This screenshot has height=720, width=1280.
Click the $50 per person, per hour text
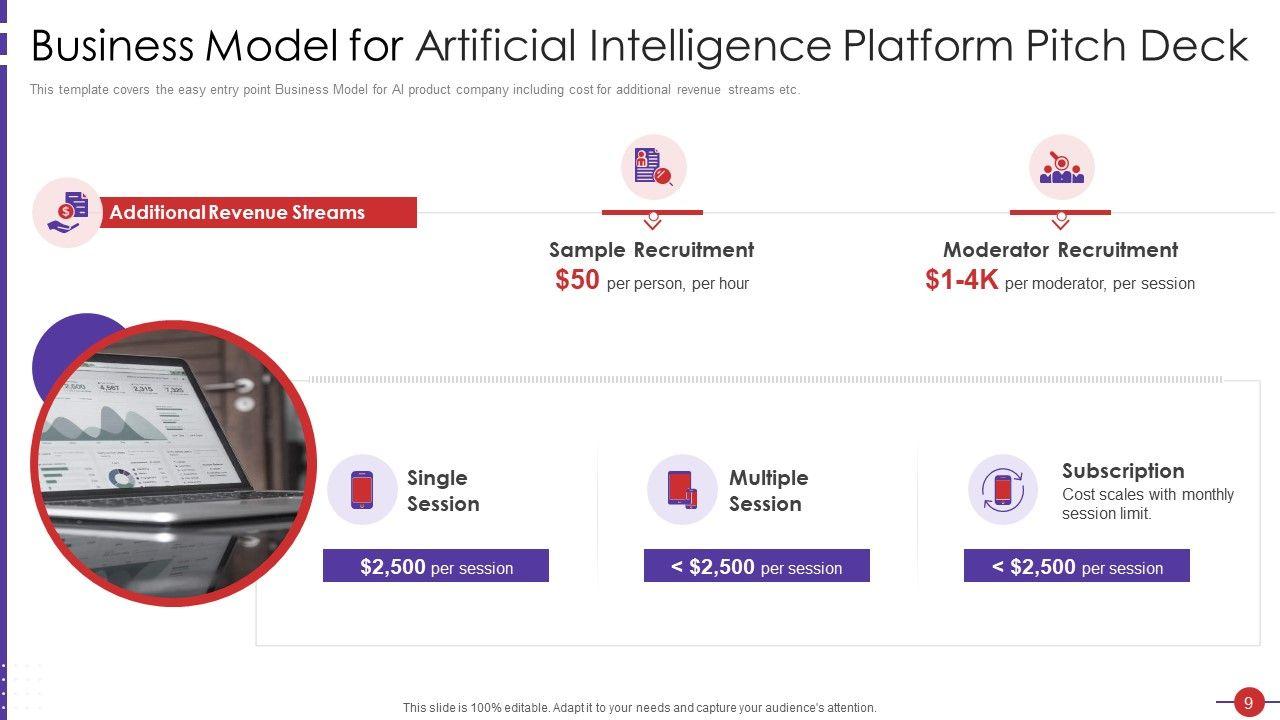tap(652, 282)
